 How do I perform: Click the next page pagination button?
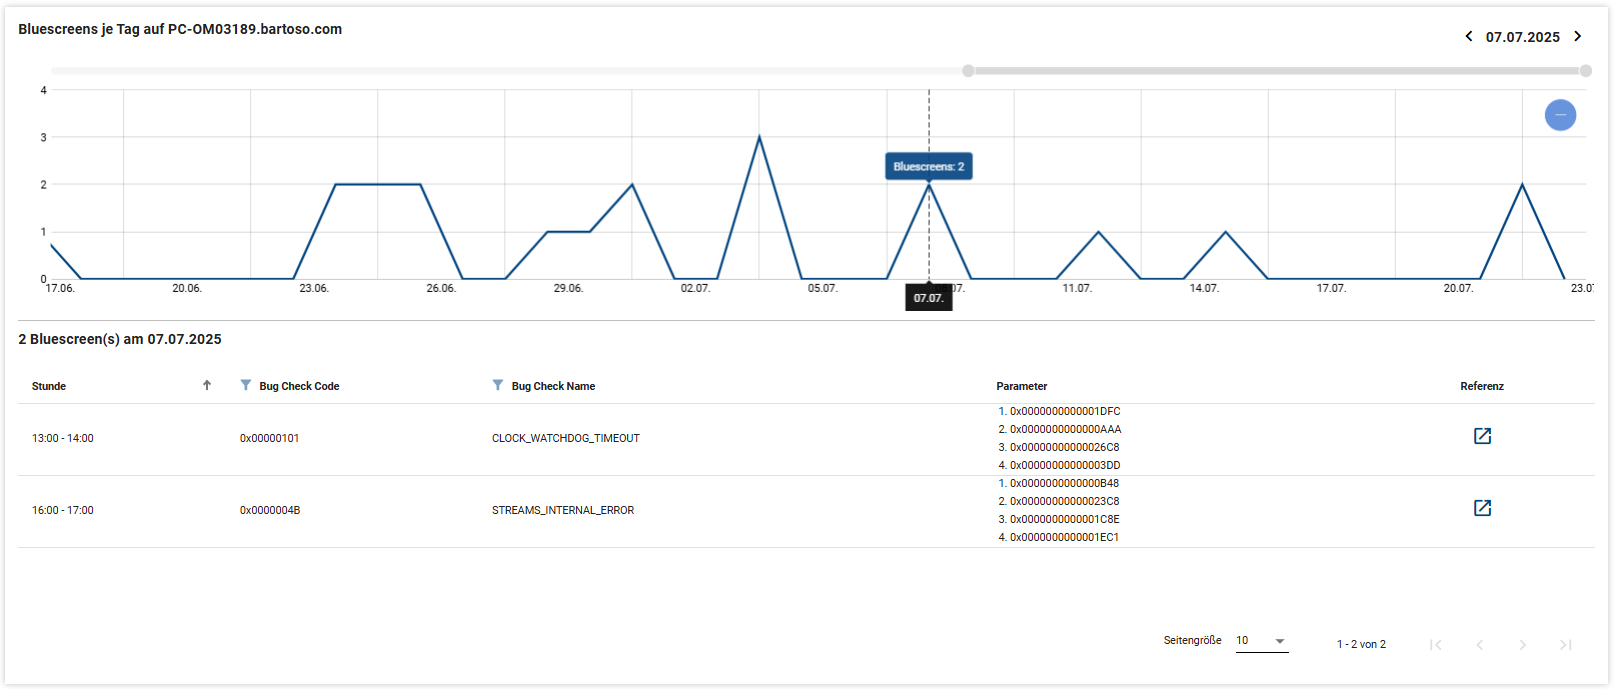tap(1523, 645)
